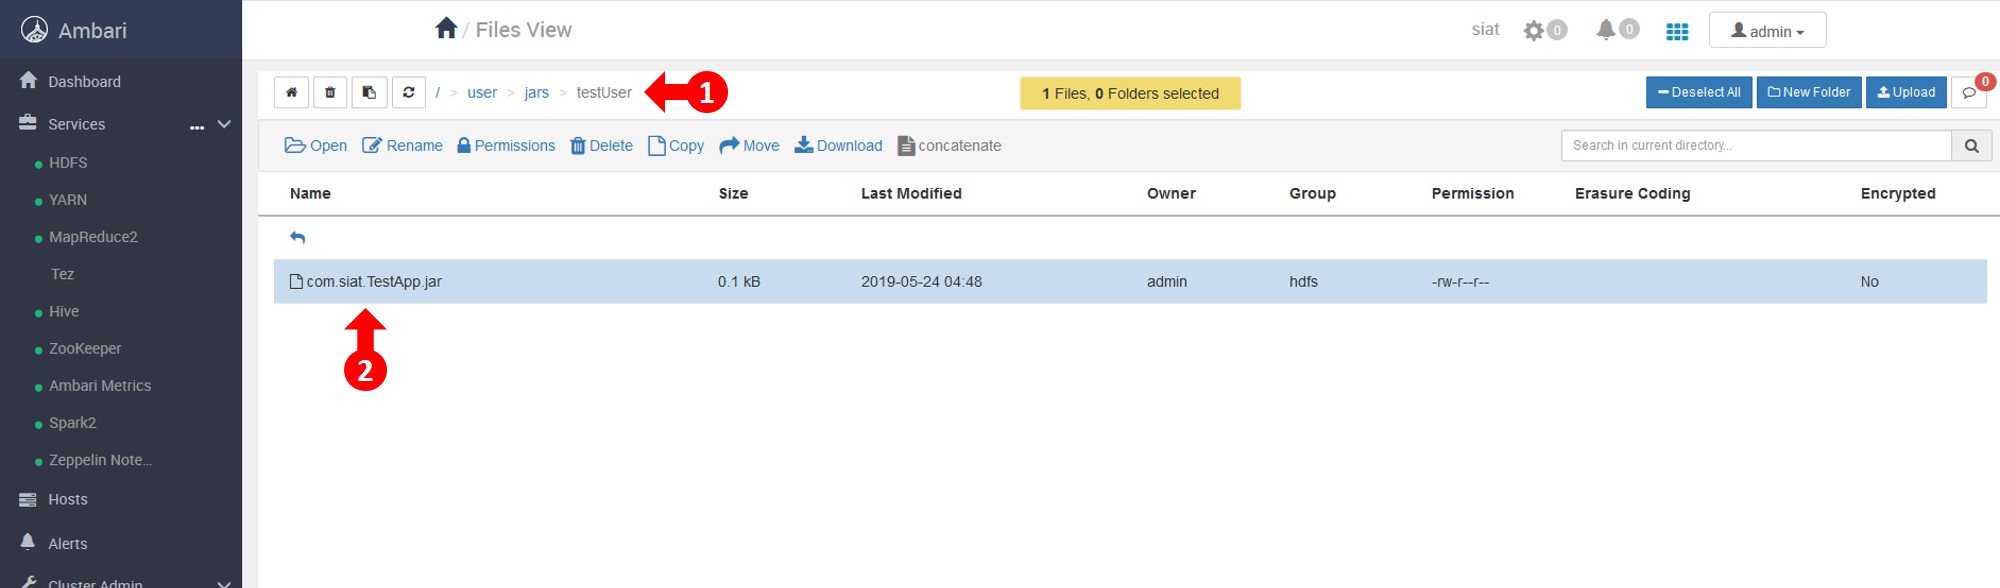Image resolution: width=2000 pixels, height=588 pixels.
Task: Click the home directory icon in file toolbar
Action: point(291,92)
